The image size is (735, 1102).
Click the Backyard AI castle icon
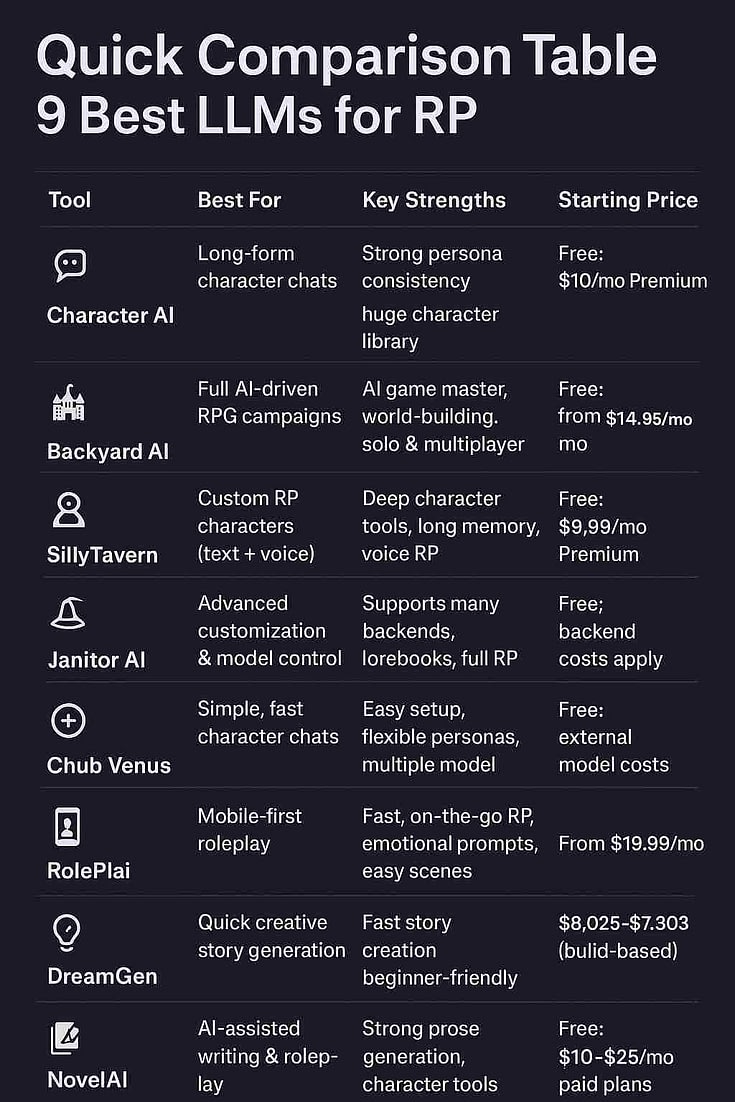pyautogui.click(x=69, y=403)
